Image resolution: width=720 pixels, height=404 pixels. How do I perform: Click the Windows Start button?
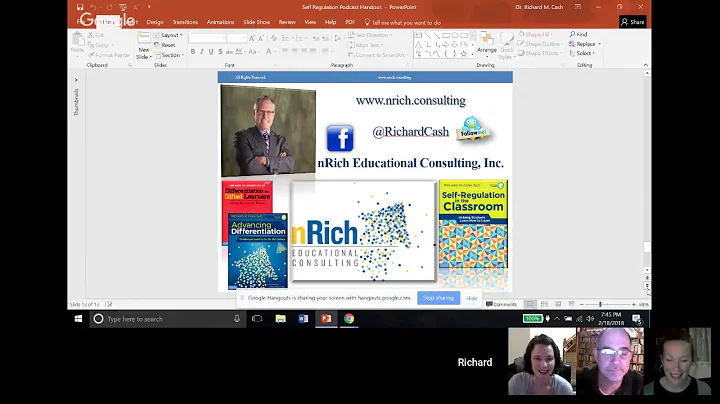tap(79, 319)
